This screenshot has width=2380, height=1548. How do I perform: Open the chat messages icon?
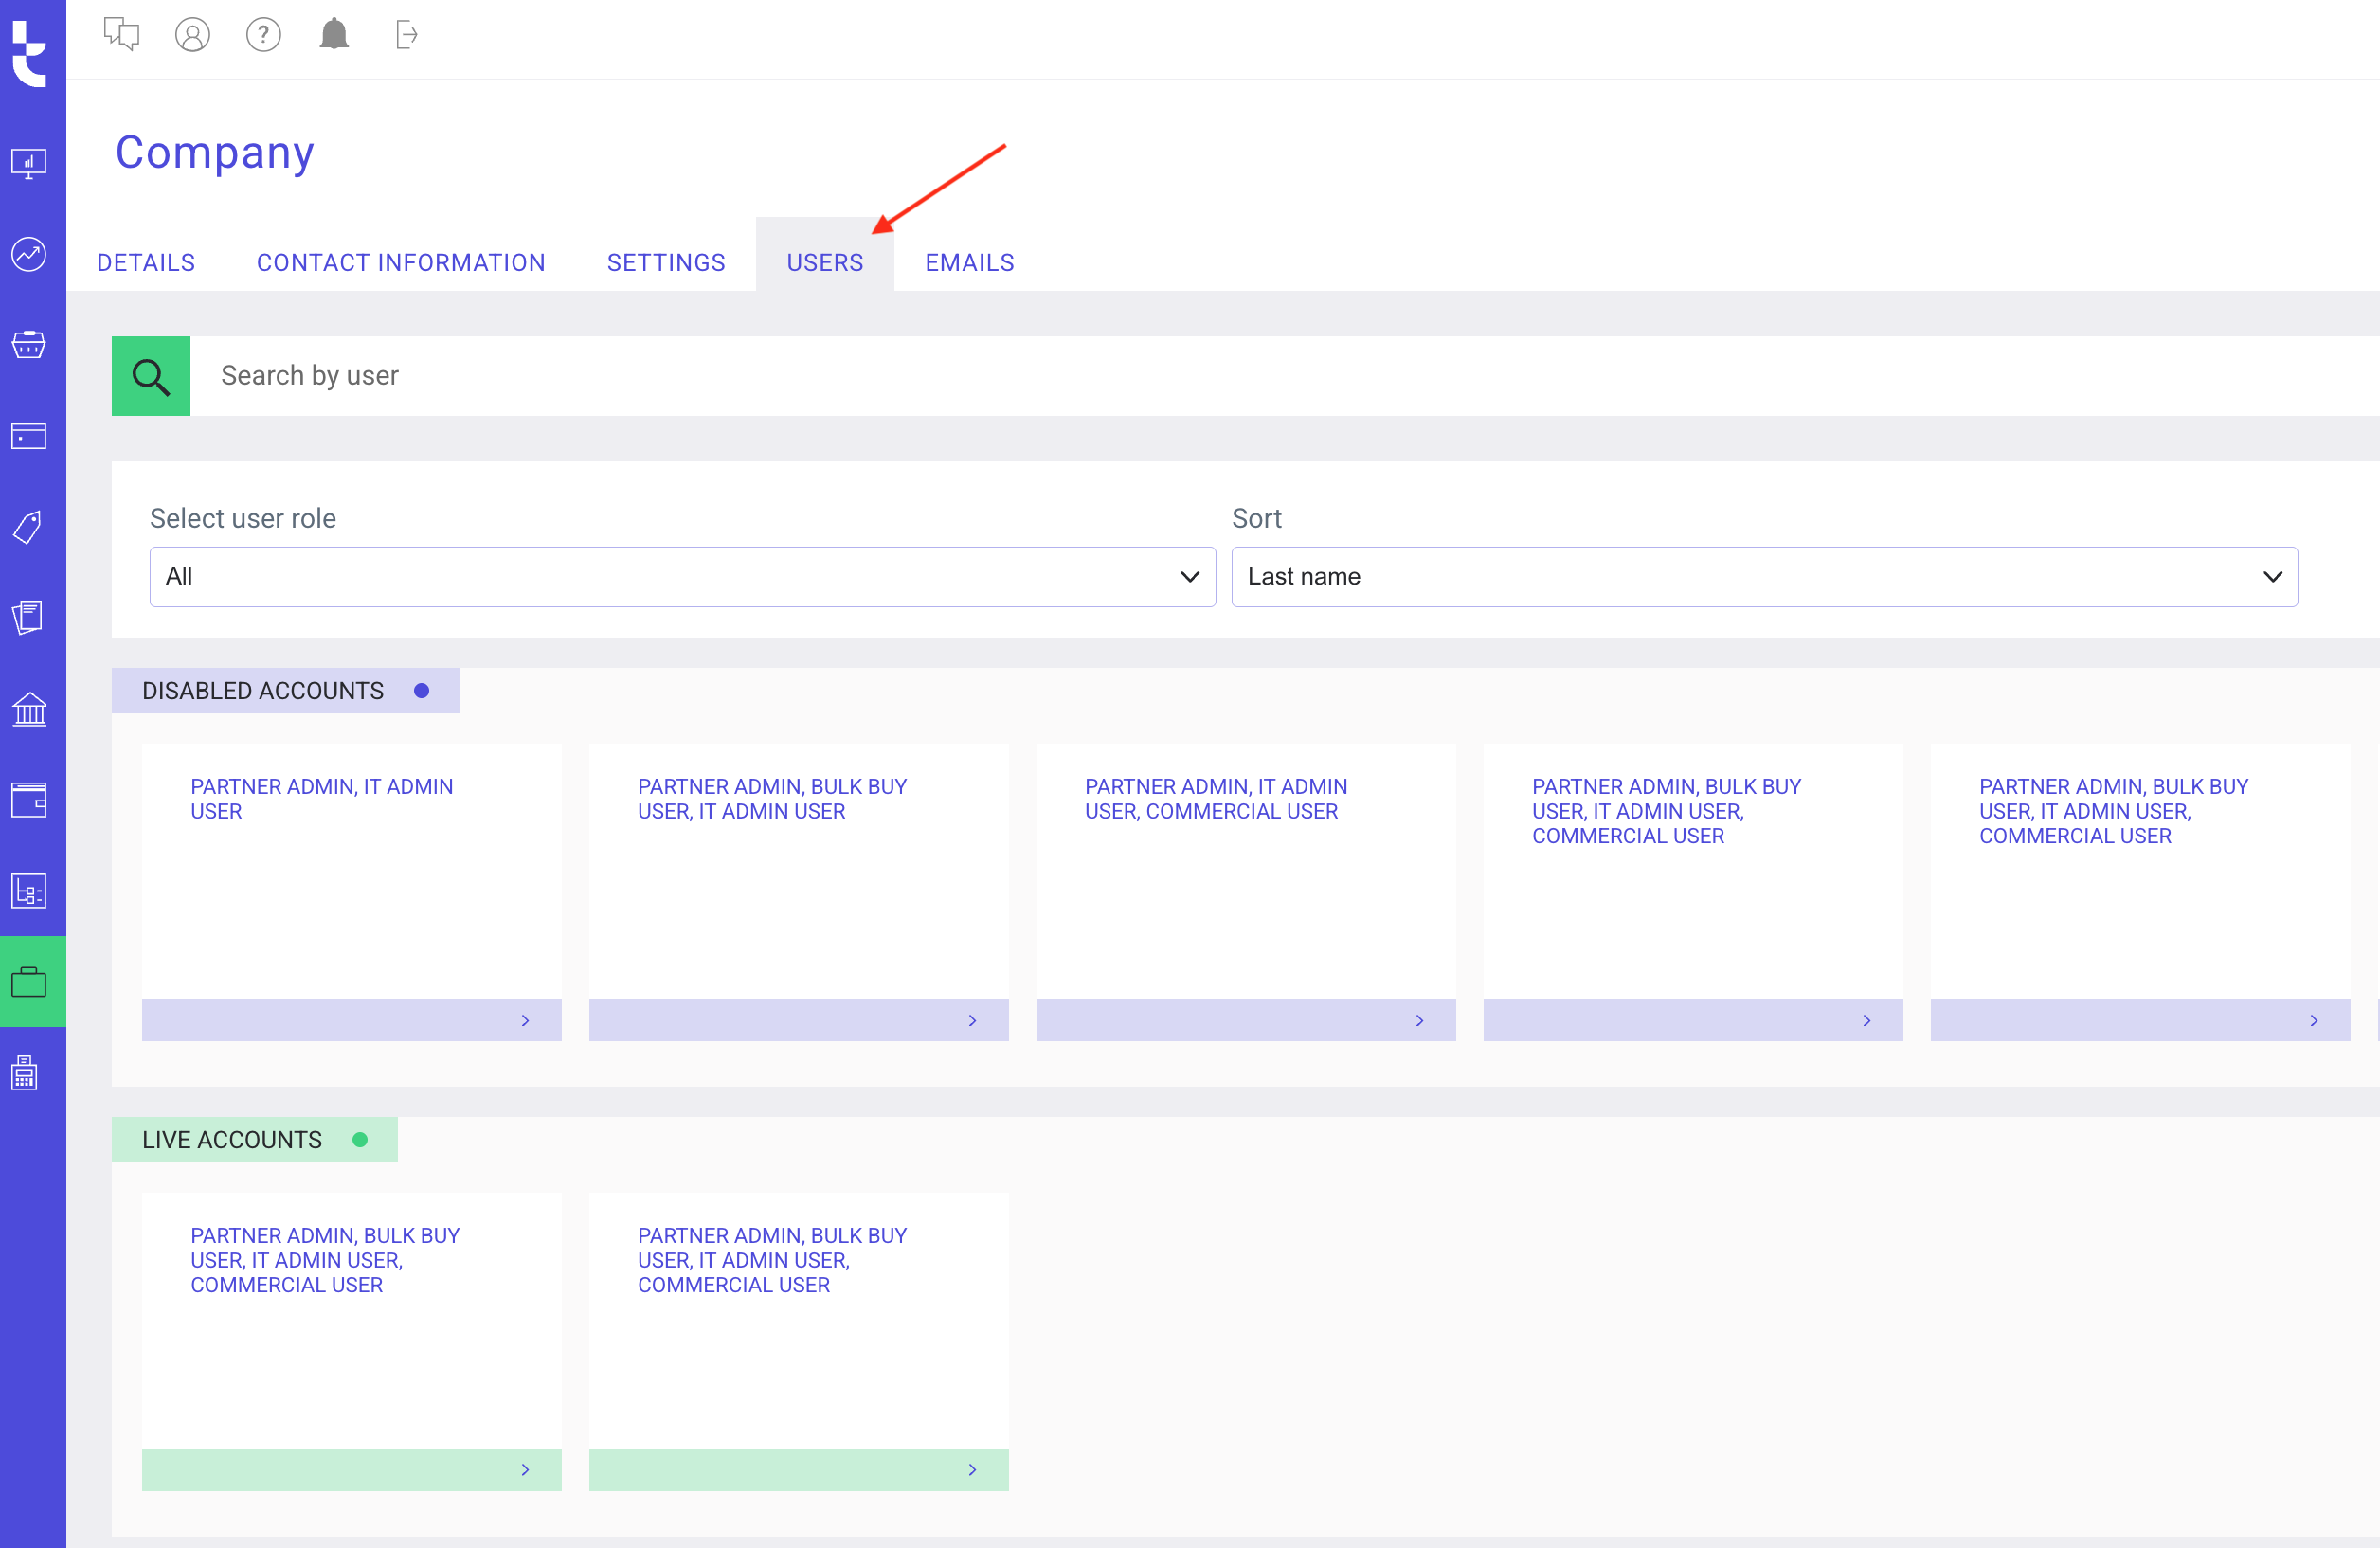[x=121, y=35]
